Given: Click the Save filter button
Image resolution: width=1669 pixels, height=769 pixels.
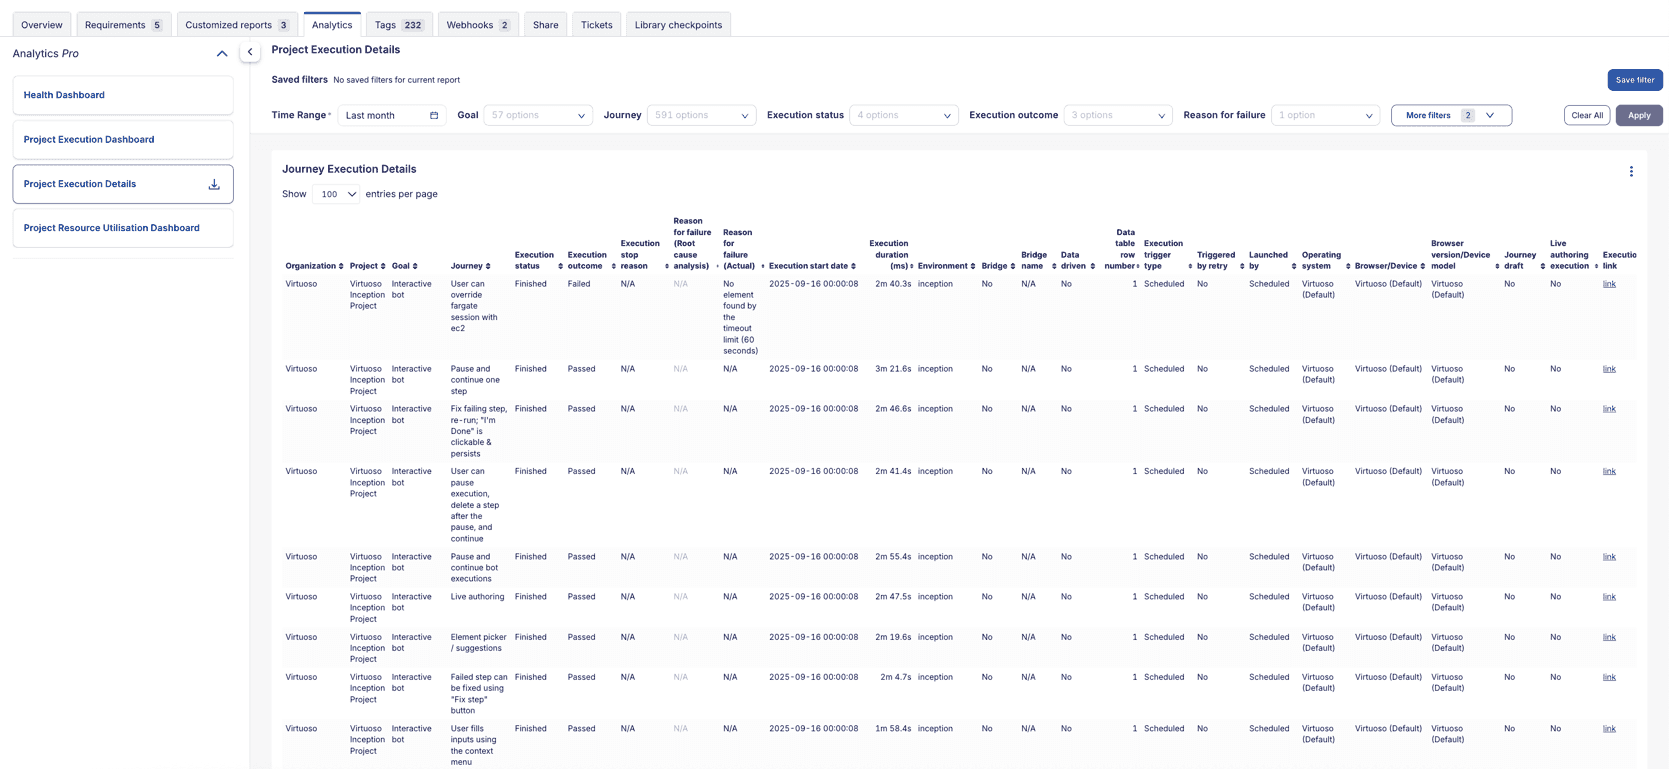Looking at the screenshot, I should tap(1634, 80).
